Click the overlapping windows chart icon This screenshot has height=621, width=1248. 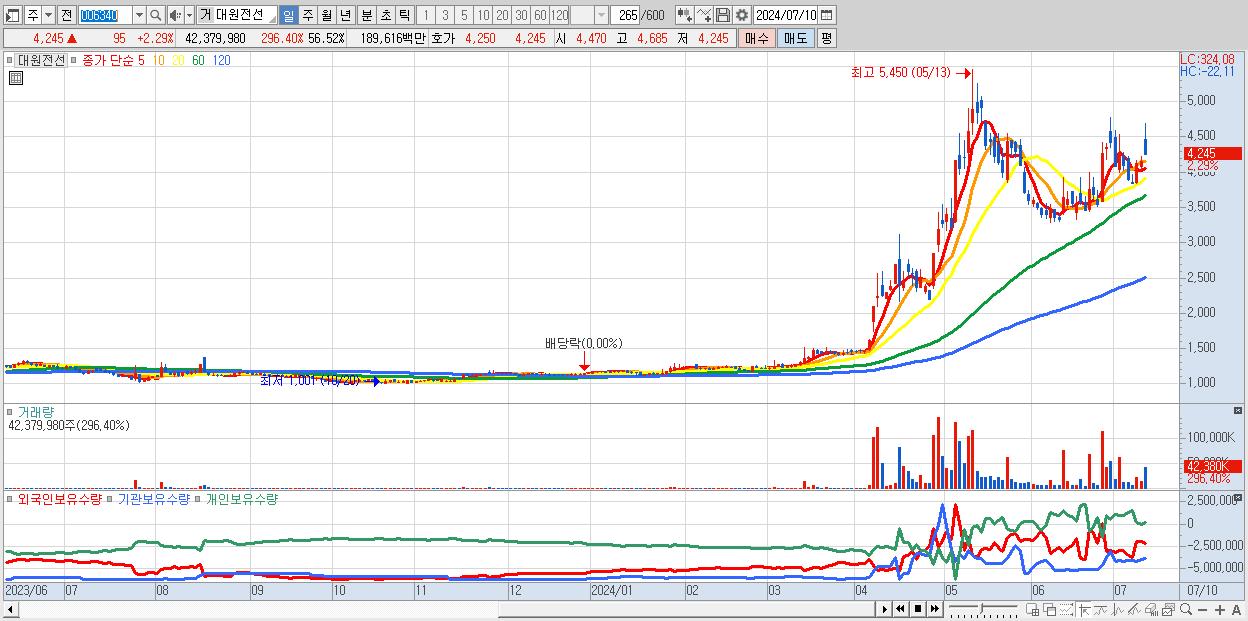pos(1050,610)
